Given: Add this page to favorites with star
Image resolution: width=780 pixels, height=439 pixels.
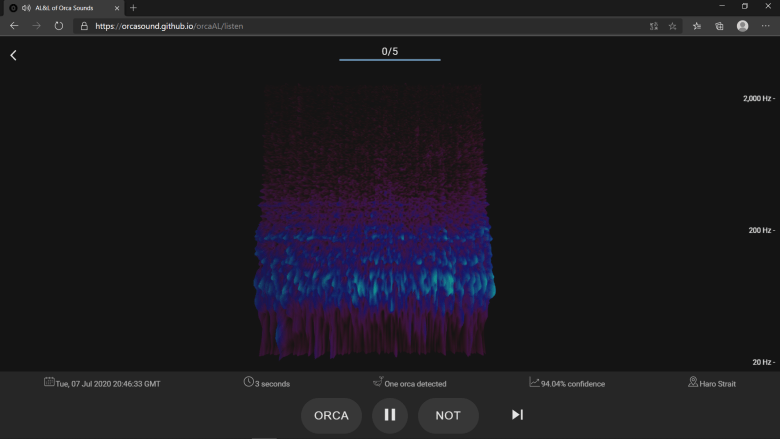Looking at the screenshot, I should (x=673, y=26).
